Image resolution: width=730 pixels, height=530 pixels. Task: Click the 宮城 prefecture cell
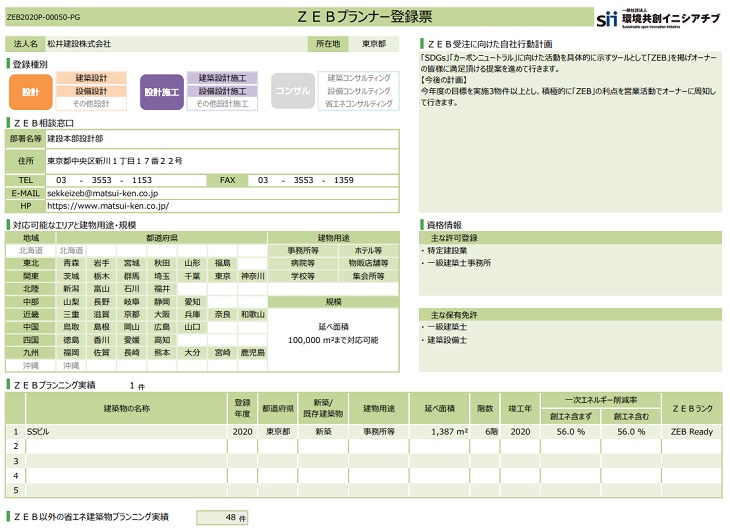[x=132, y=263]
